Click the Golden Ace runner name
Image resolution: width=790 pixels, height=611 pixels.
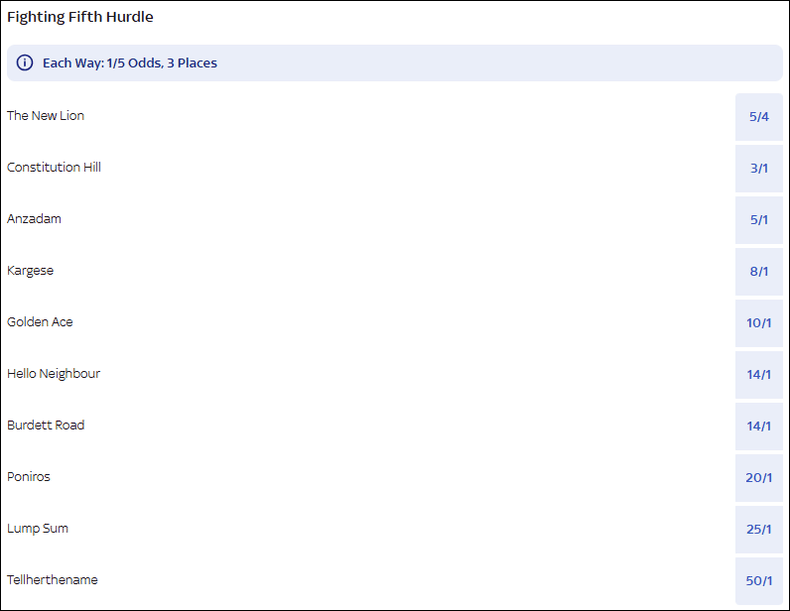[40, 322]
